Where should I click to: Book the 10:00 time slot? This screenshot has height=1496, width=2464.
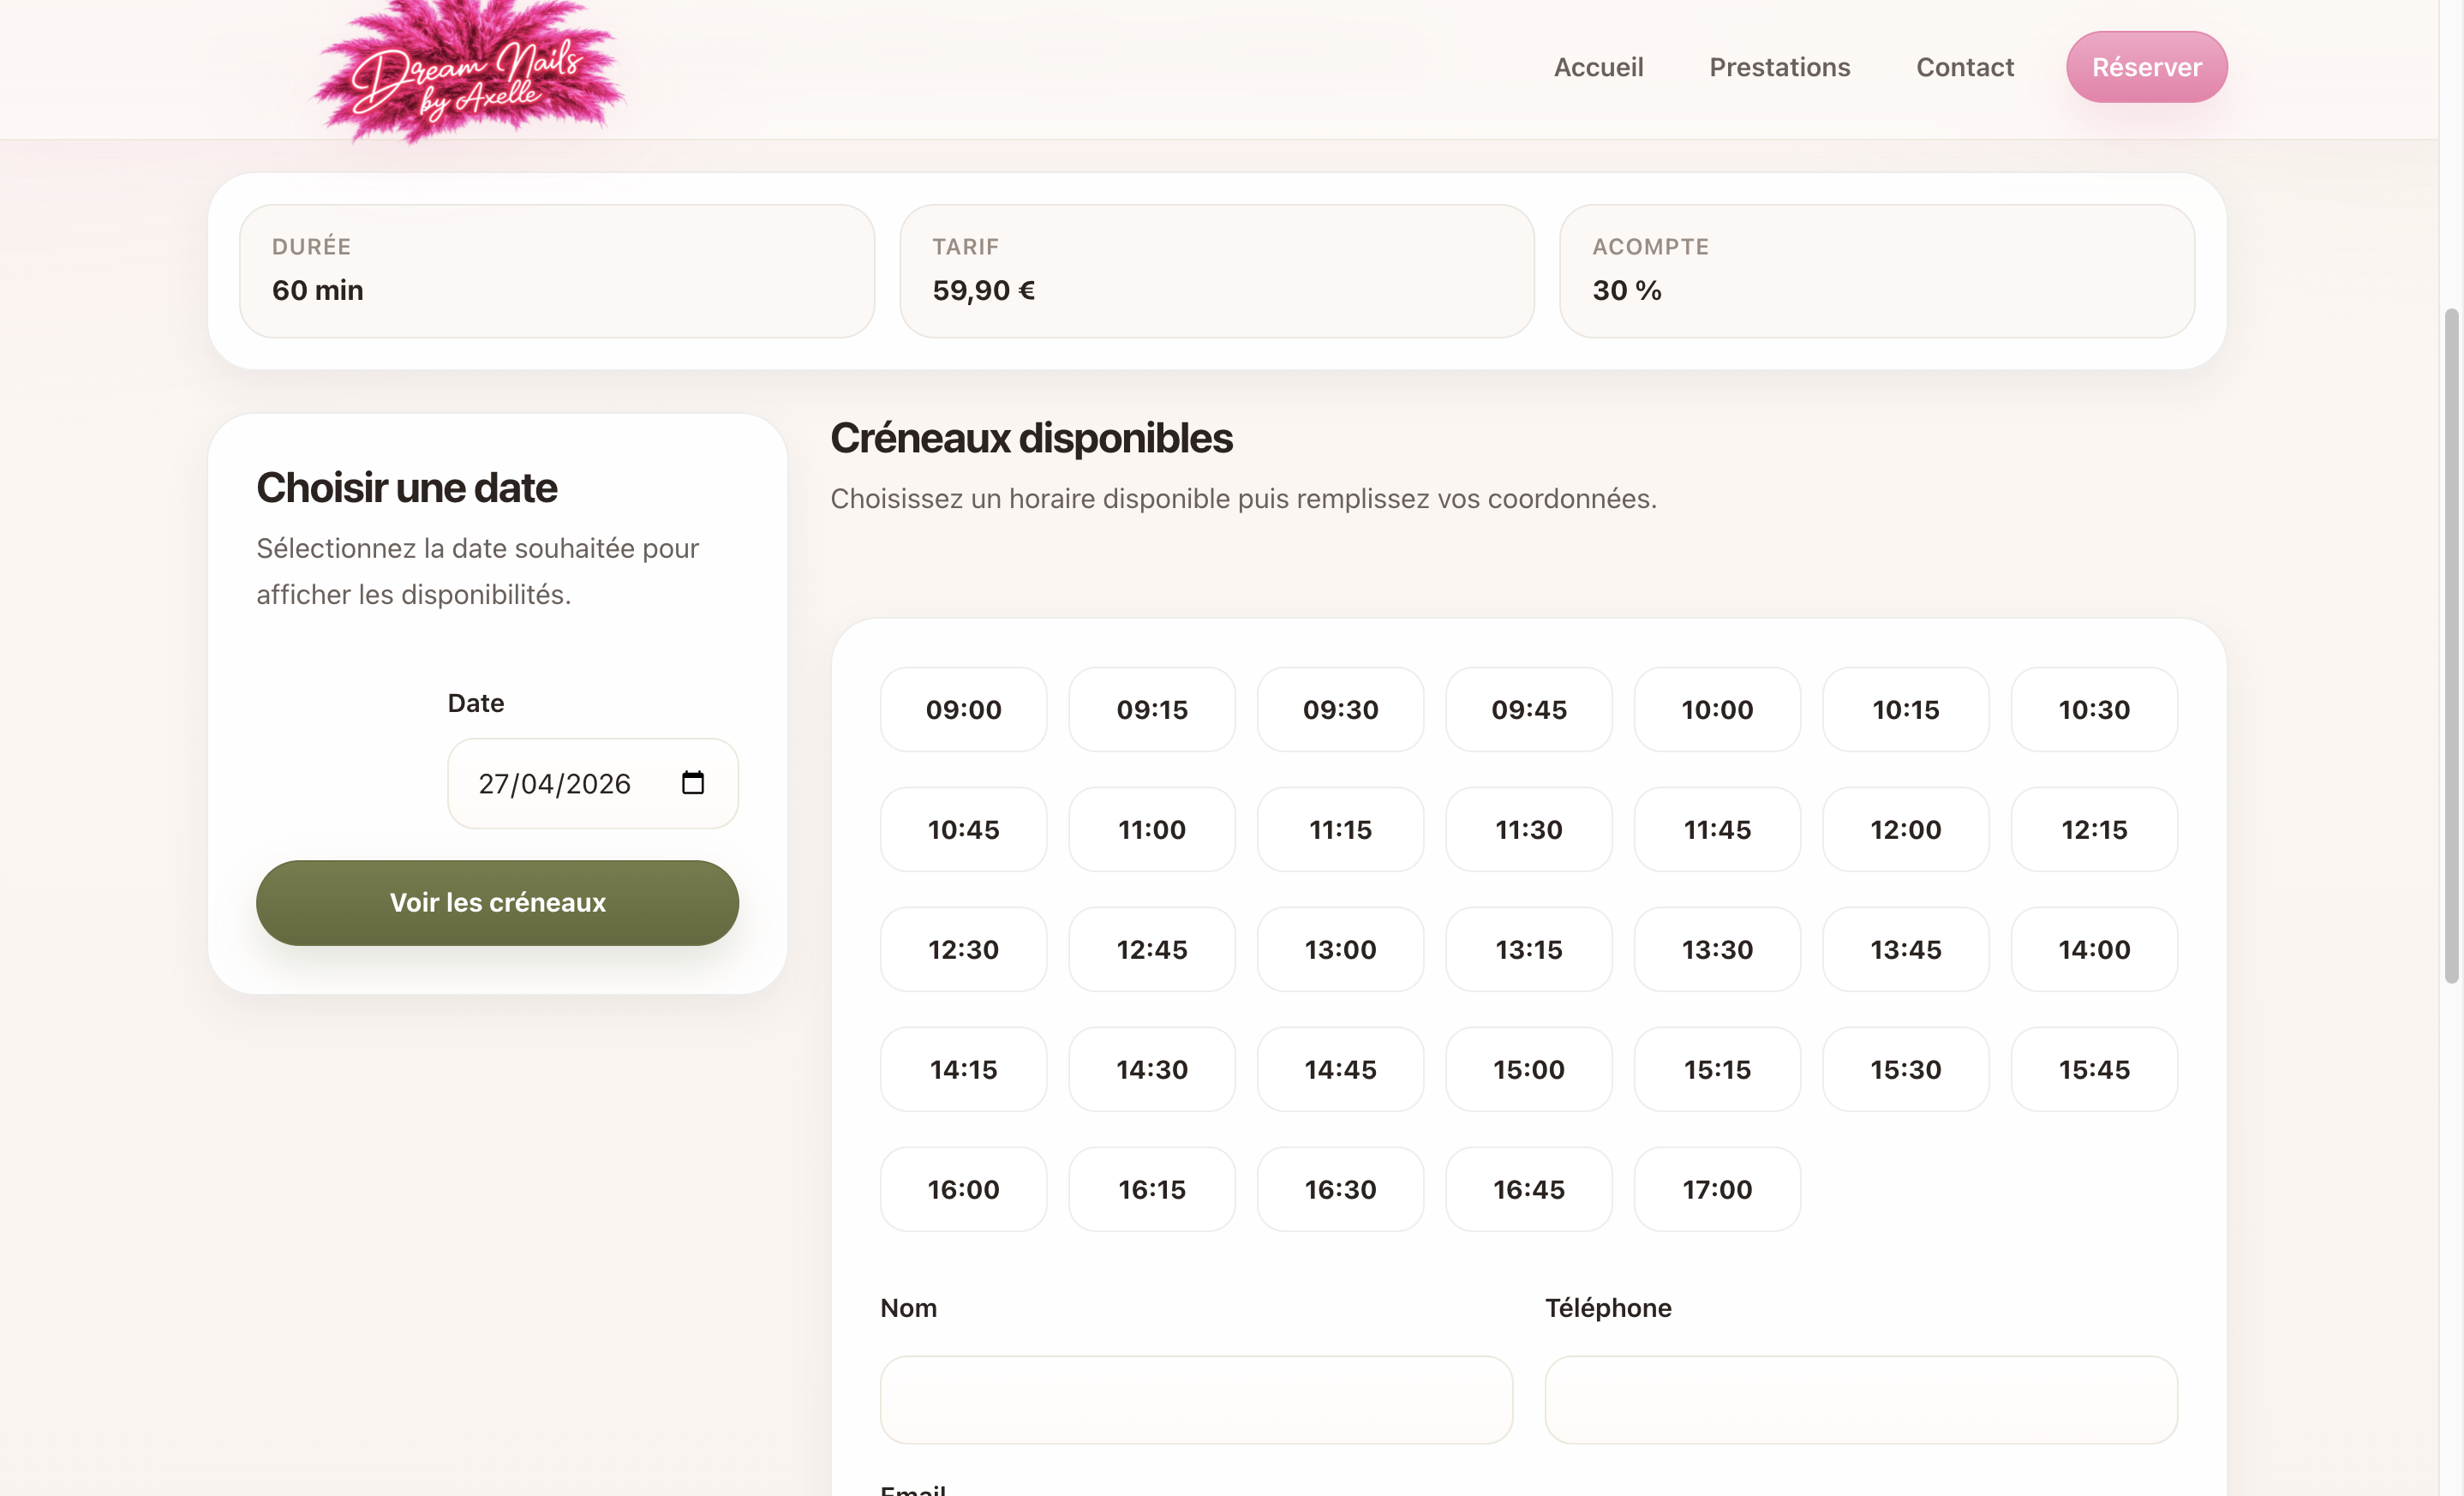click(x=1717, y=709)
